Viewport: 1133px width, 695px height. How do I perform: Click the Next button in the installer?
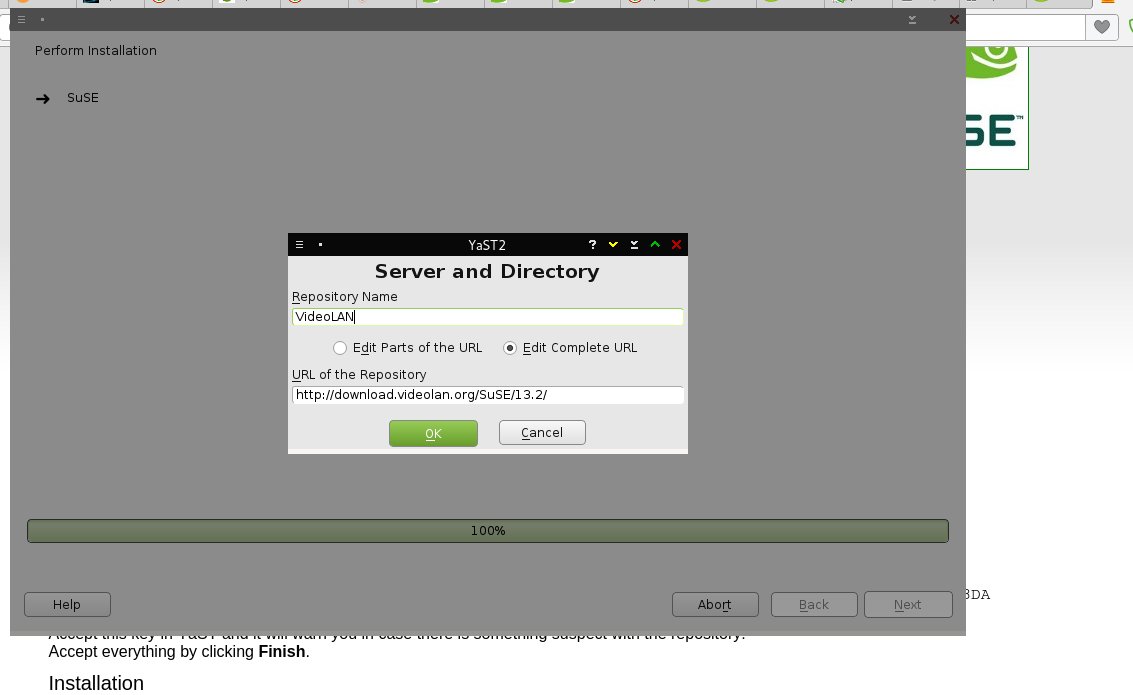[x=908, y=605]
